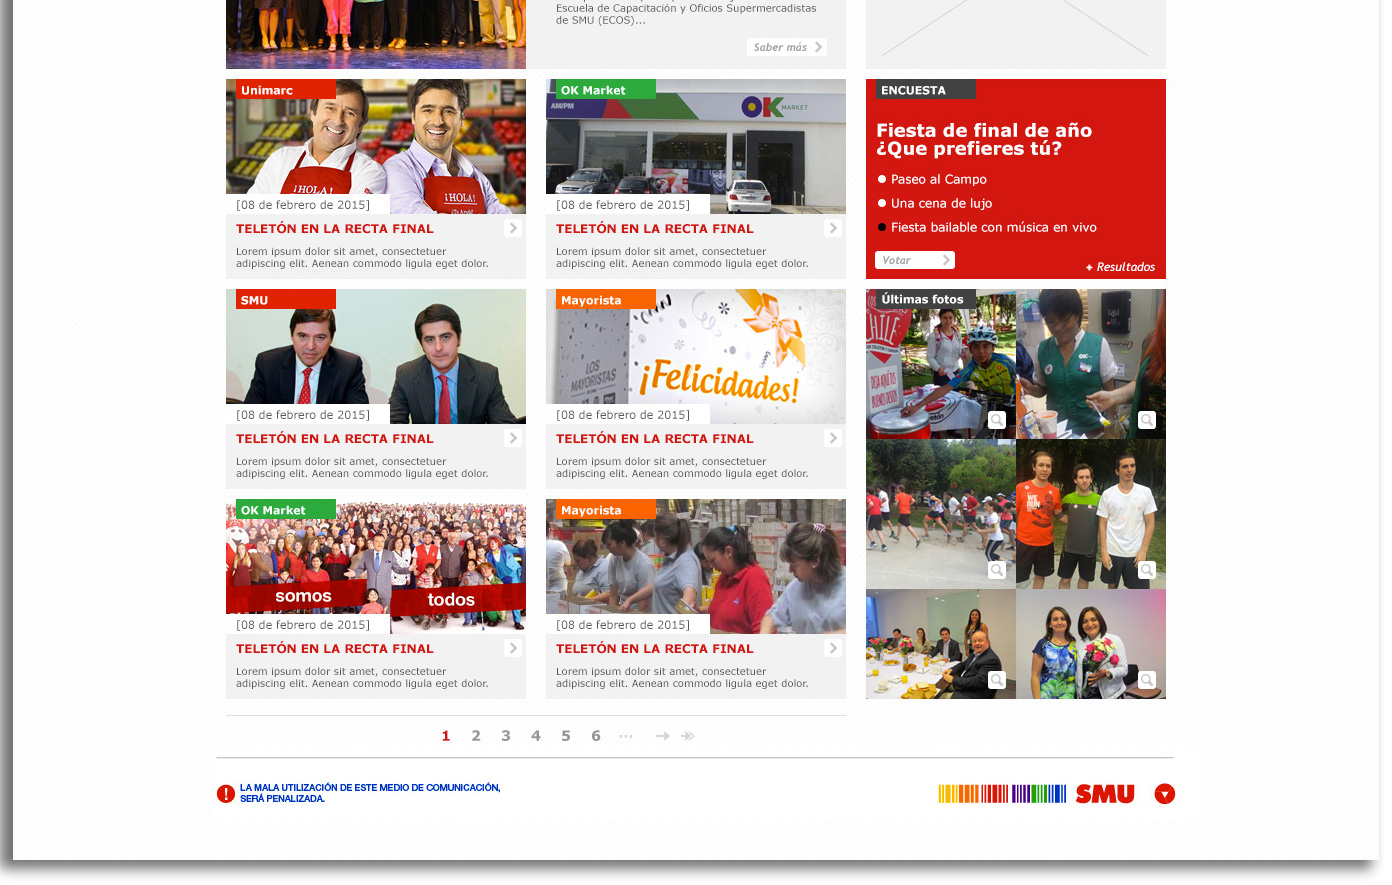Click the footer misuse warning text
This screenshot has width=1392, height=885.
pos(370,793)
